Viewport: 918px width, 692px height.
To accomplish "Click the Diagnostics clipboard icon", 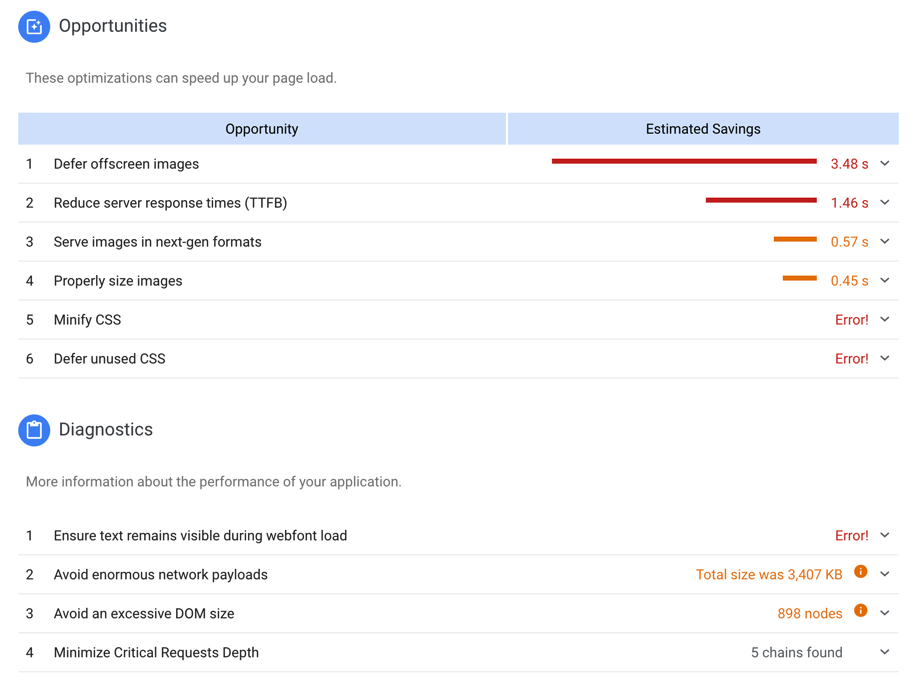I will click(33, 430).
